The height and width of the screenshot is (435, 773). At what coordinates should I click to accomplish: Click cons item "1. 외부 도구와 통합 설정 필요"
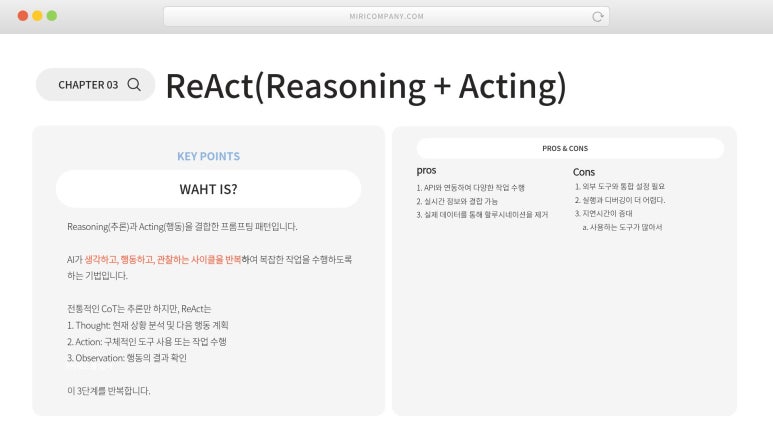click(620, 186)
